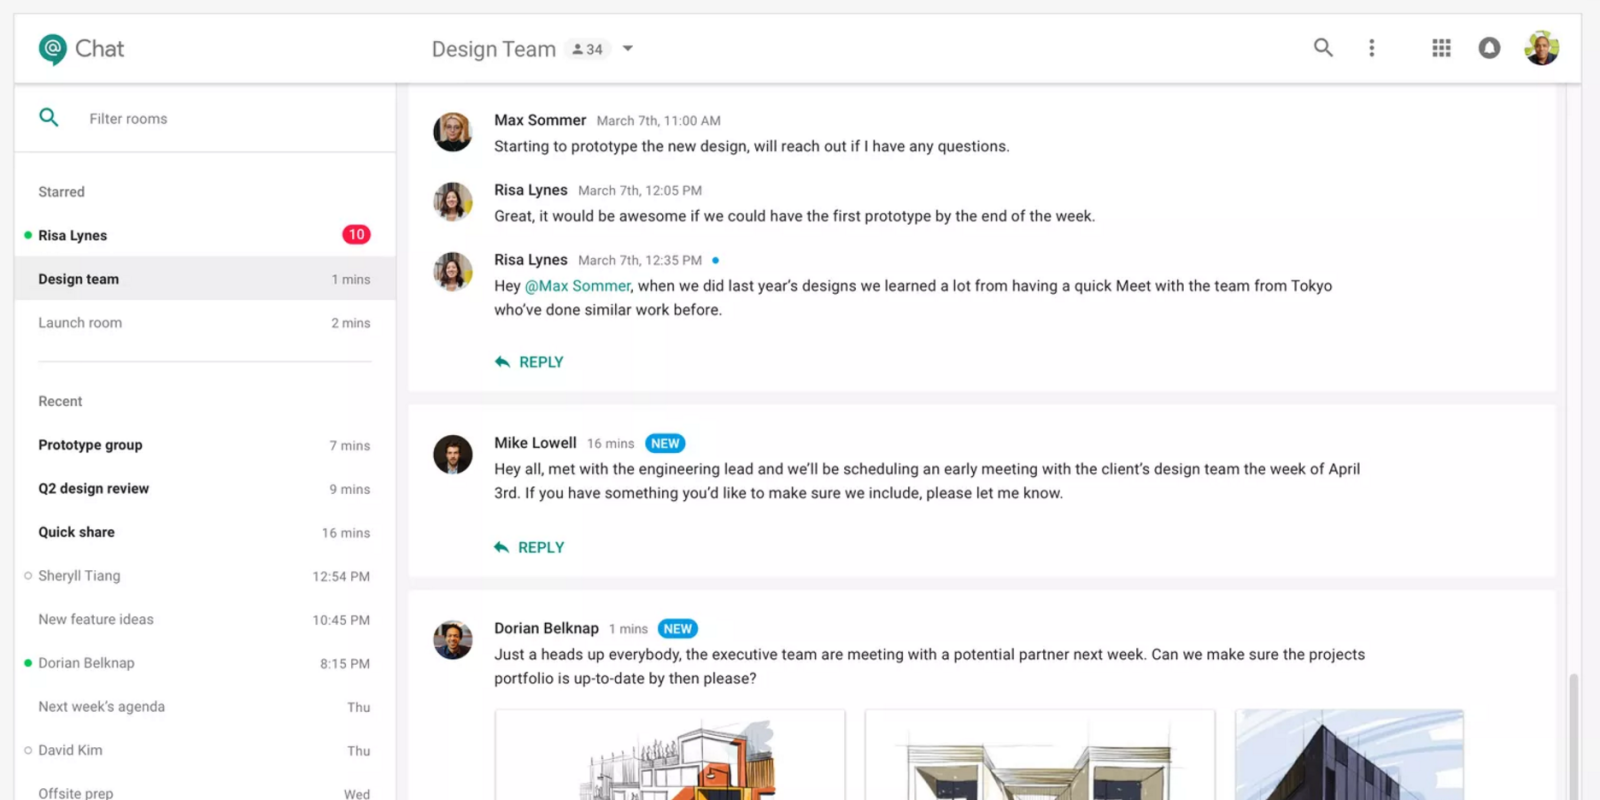Open Sheryll Tiang chat

(205, 576)
